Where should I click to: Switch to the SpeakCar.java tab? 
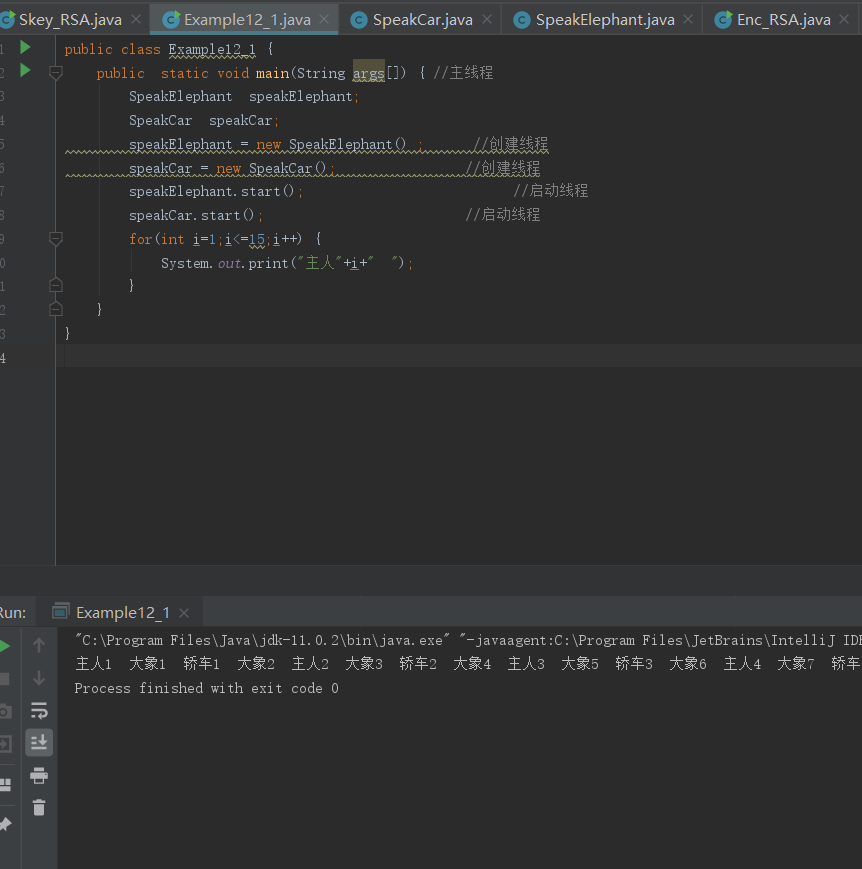[x=422, y=20]
